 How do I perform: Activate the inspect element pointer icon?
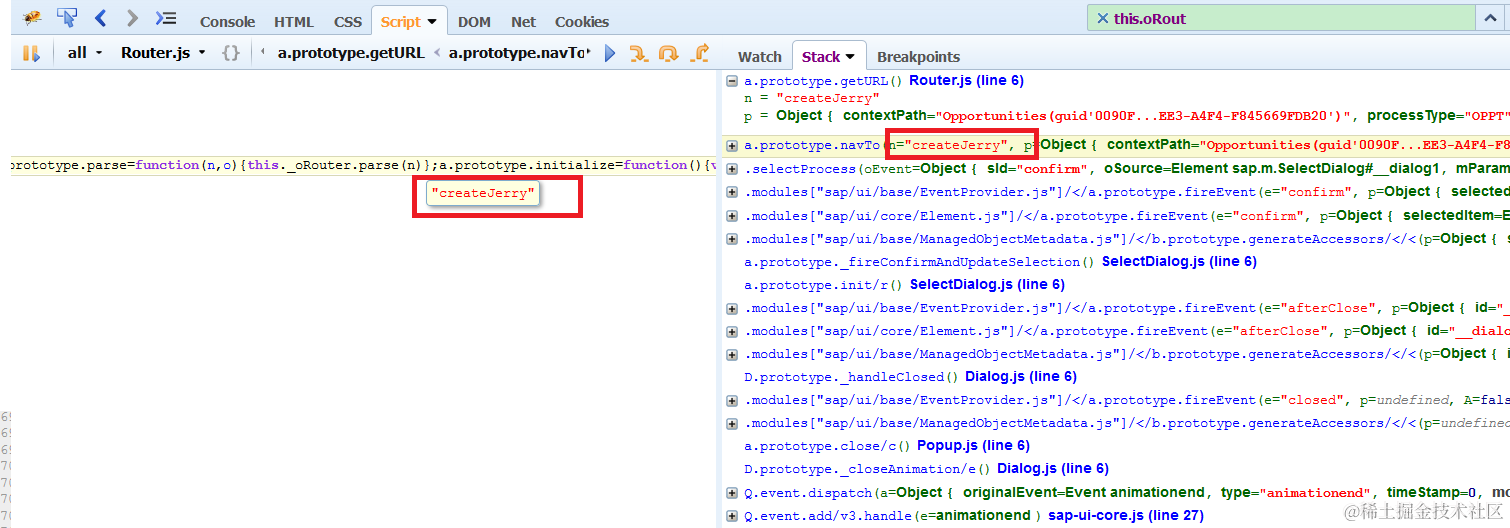coord(67,18)
